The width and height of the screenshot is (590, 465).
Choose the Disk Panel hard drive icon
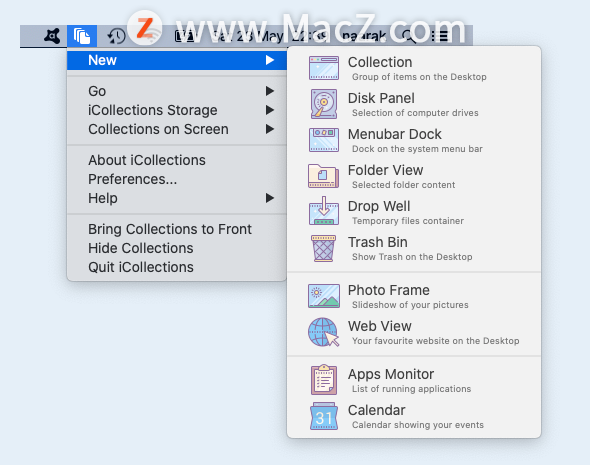(x=324, y=104)
